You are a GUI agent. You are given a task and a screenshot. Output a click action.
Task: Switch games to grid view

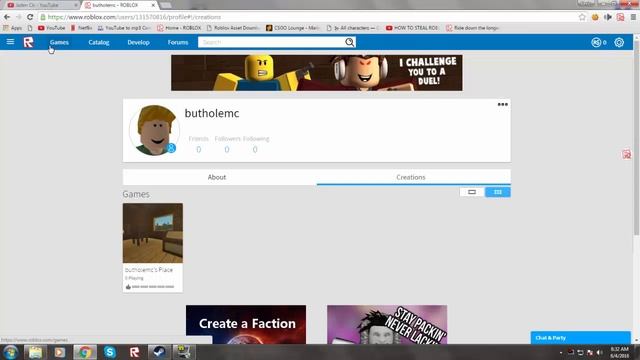(x=498, y=192)
